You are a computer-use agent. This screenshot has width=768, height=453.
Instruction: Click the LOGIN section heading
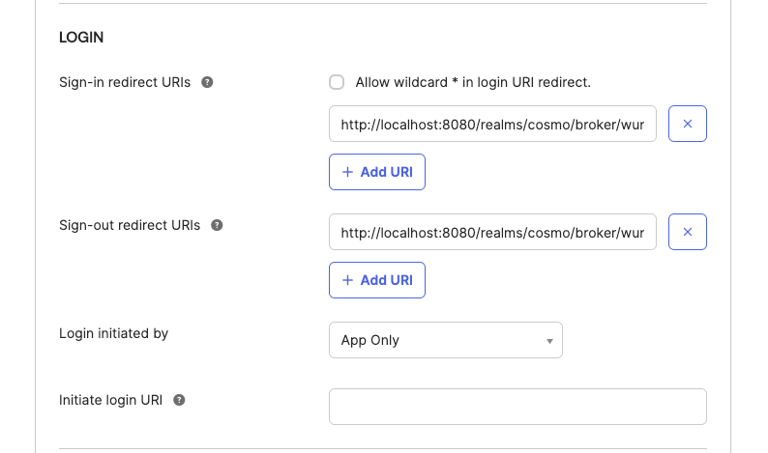pos(81,37)
